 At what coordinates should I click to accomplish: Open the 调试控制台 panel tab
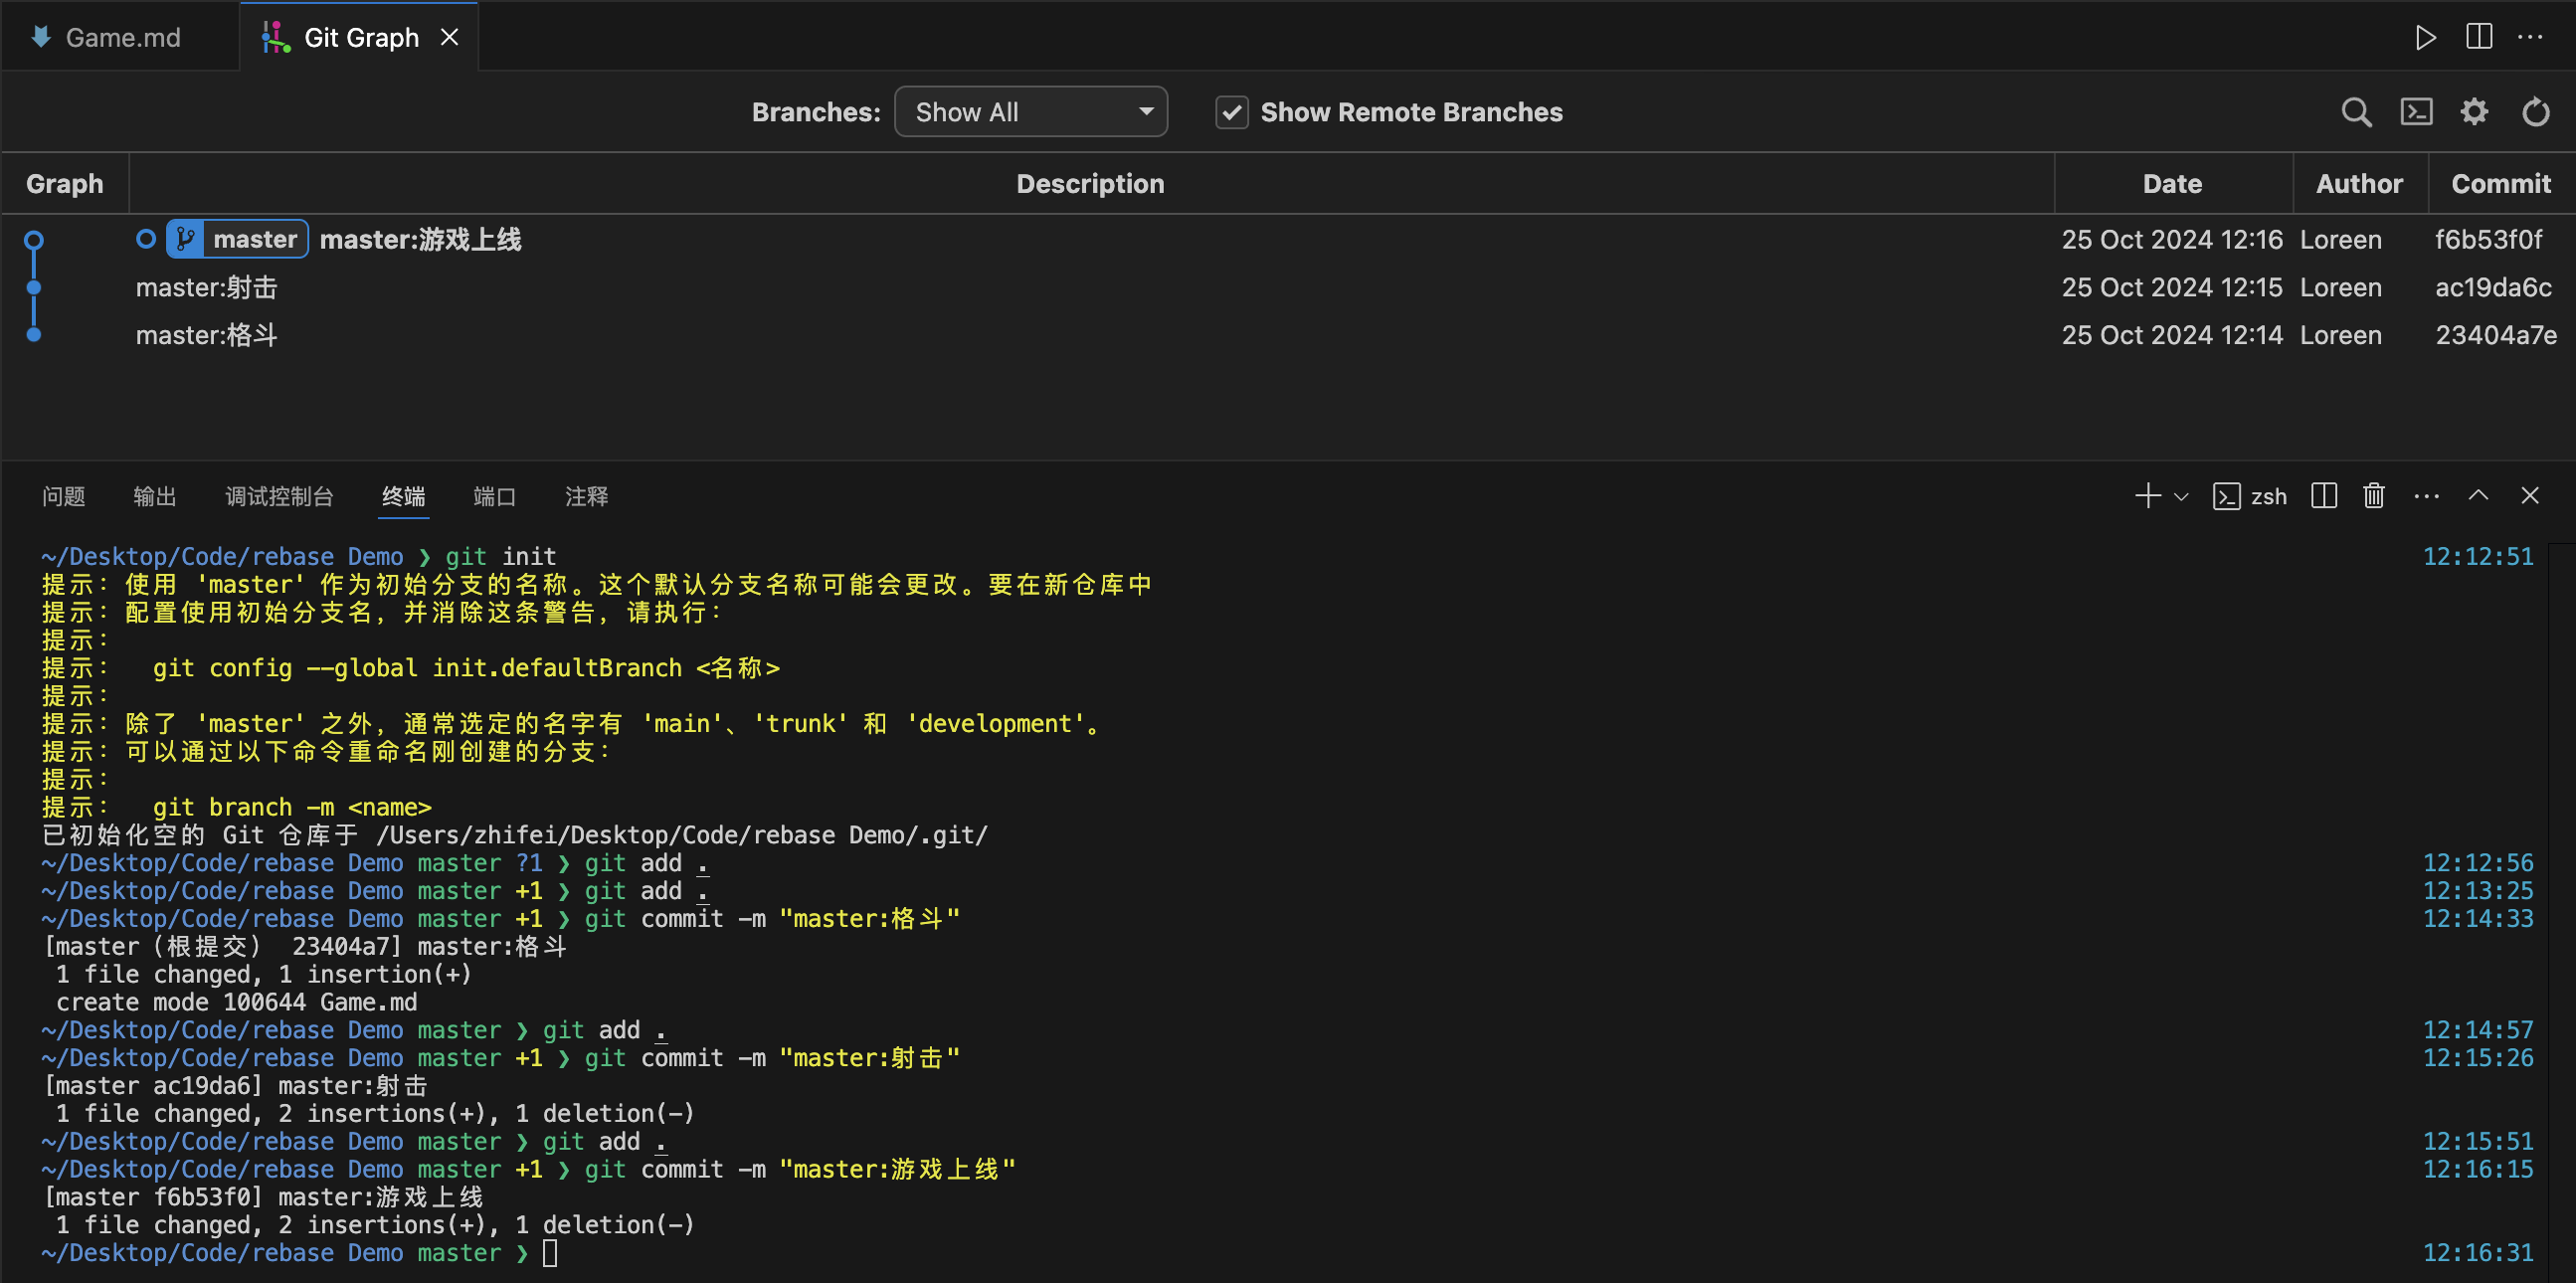(x=279, y=496)
